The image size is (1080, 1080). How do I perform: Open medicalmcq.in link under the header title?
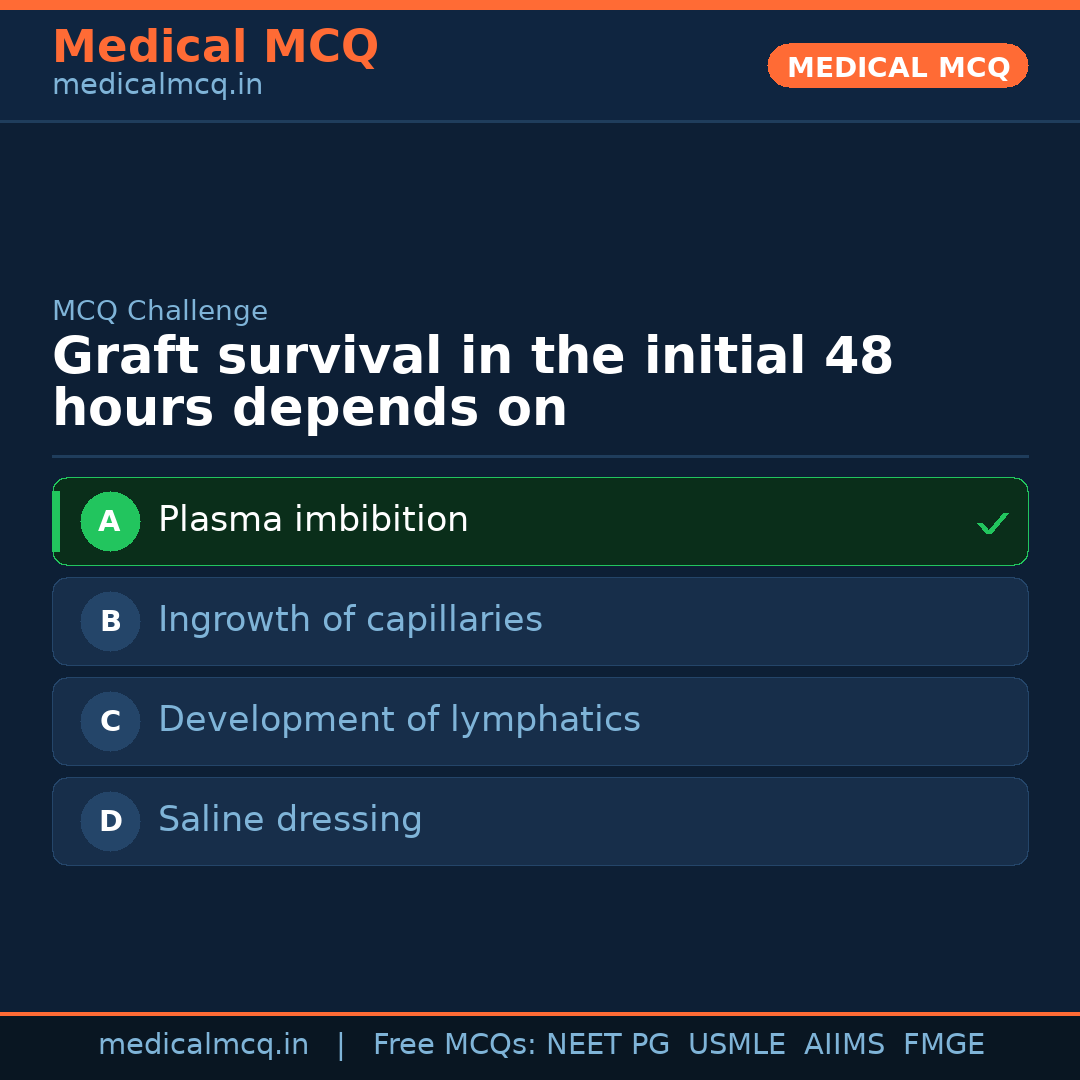click(157, 85)
